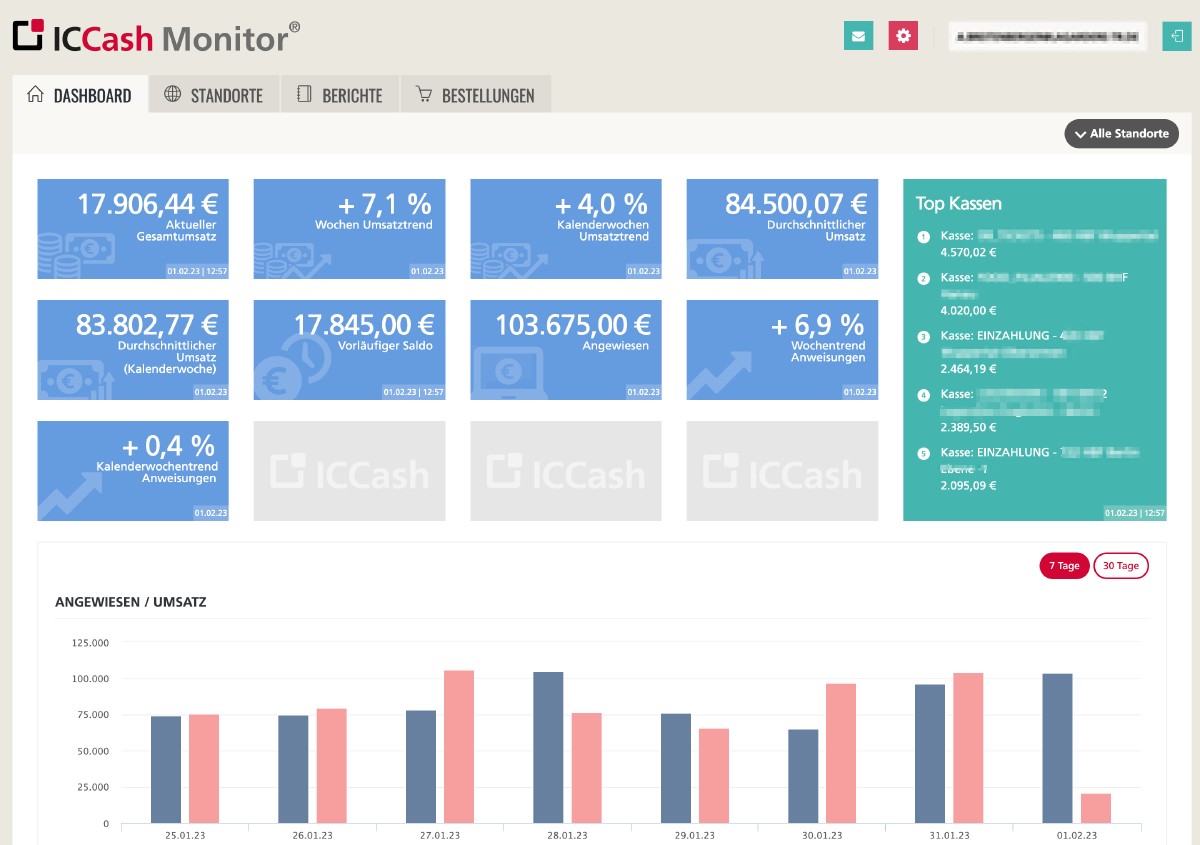This screenshot has height=845, width=1200.
Task: Click the blue bar for 28.01.23
Action: pos(548,748)
